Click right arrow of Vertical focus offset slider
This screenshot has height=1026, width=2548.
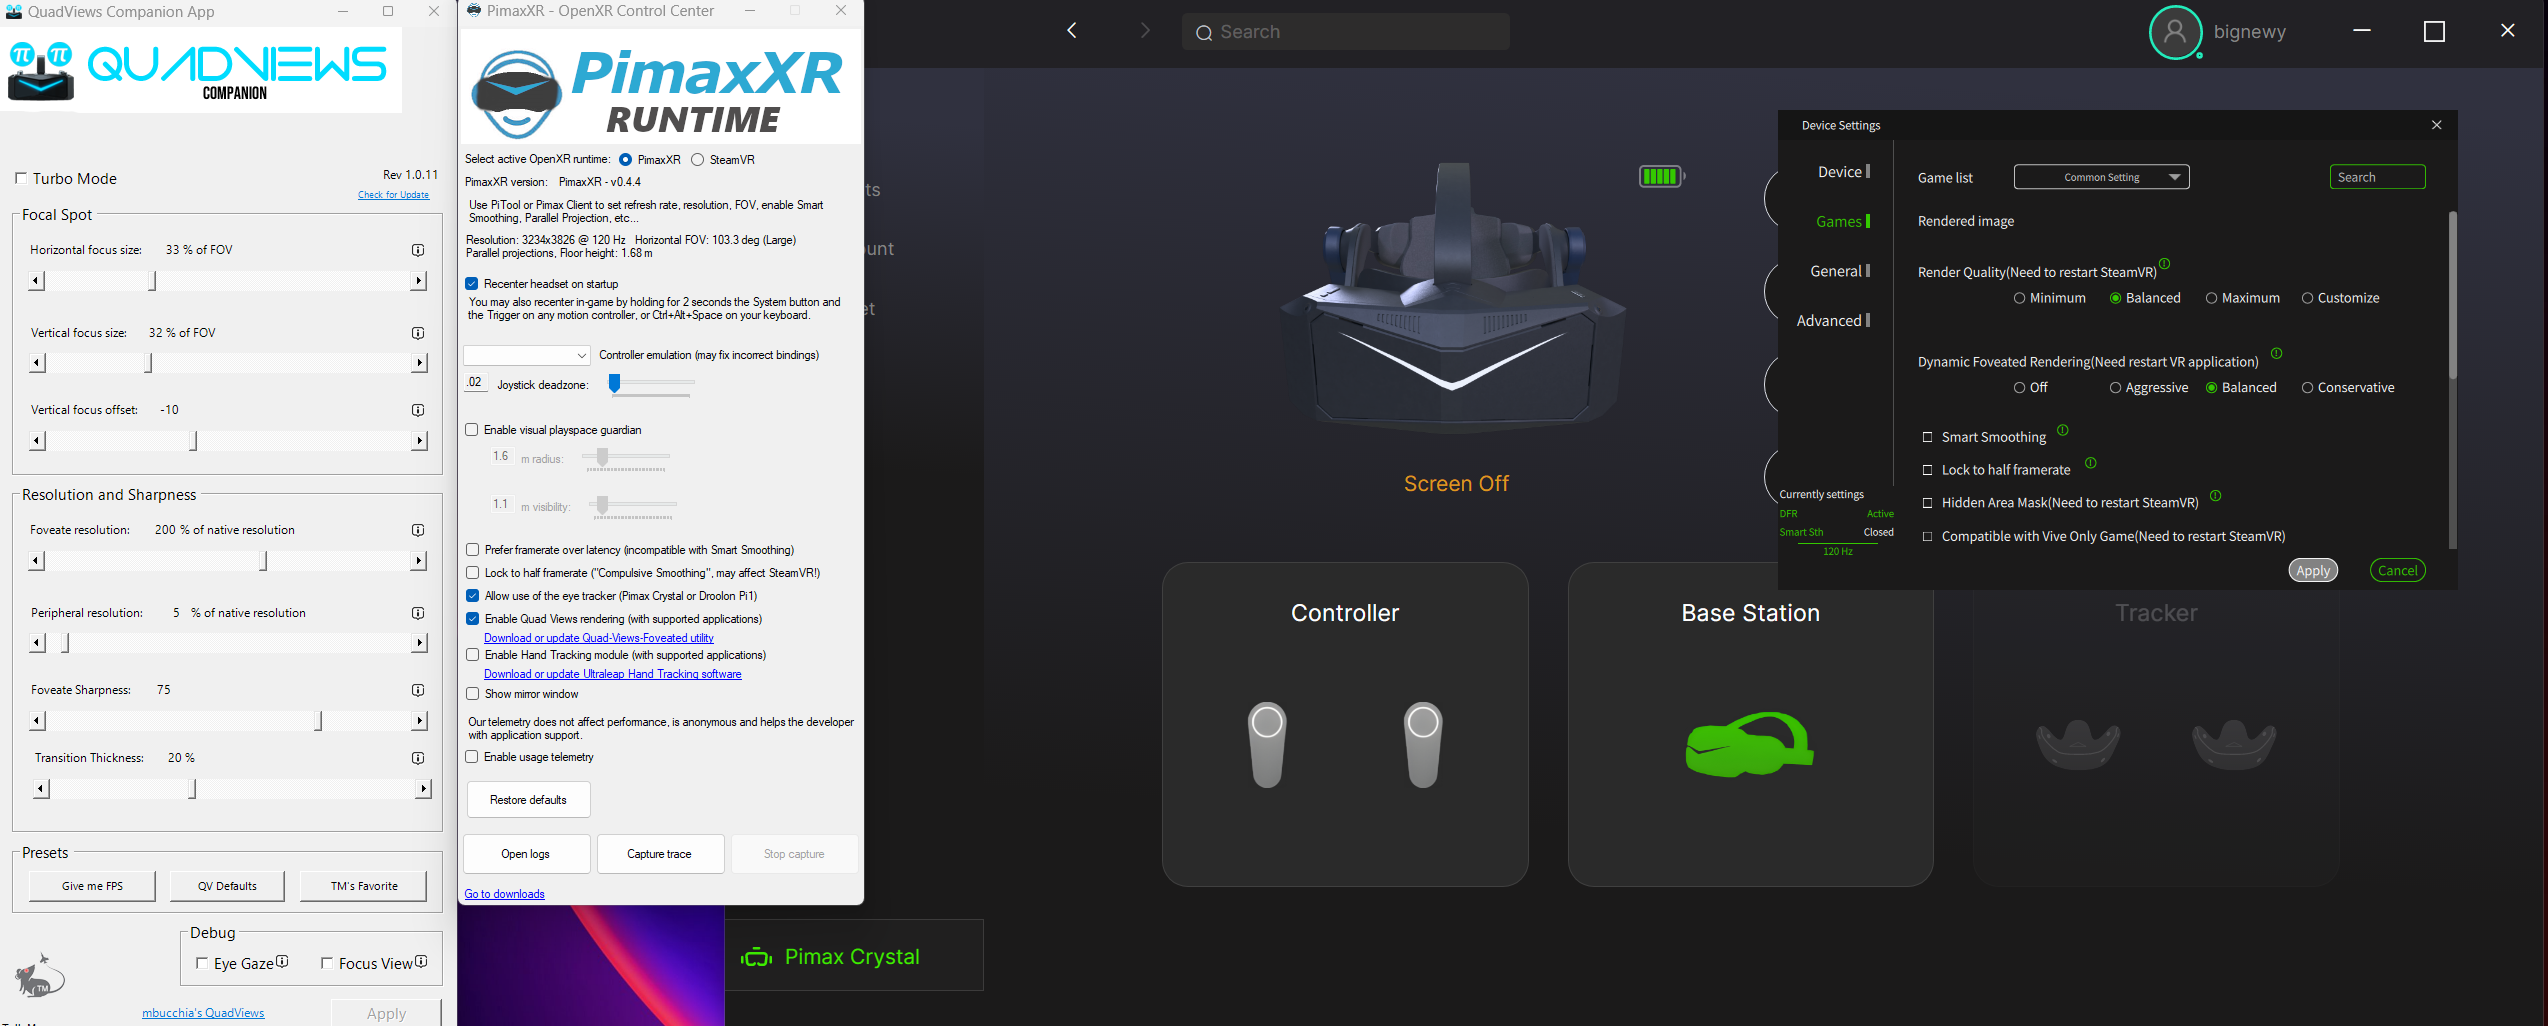click(419, 441)
